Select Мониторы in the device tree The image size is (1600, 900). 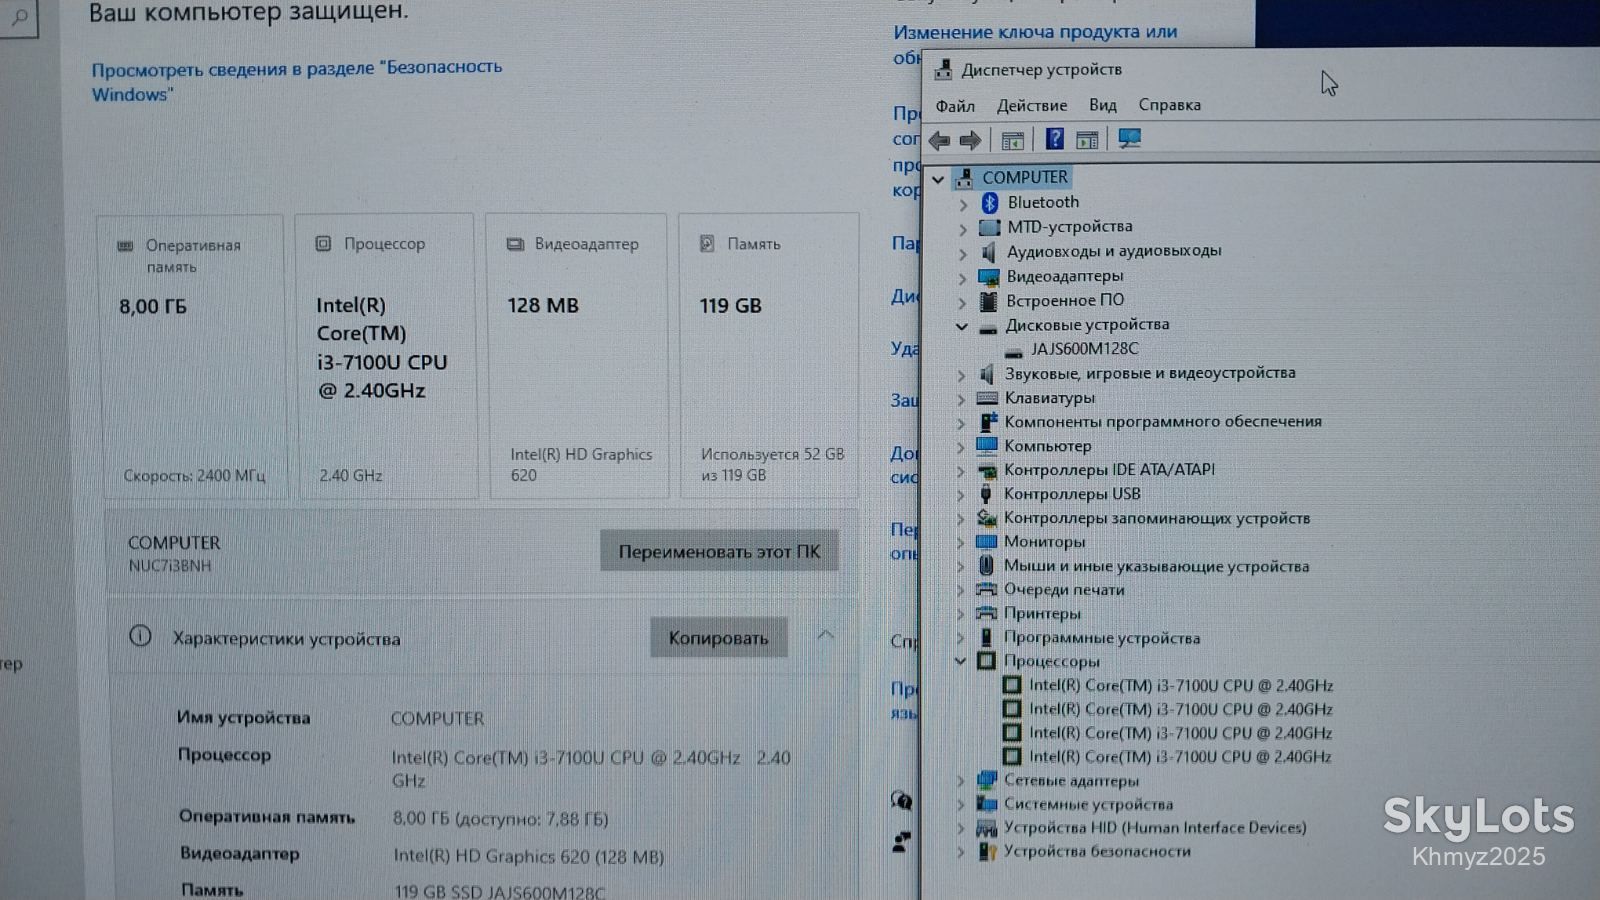[x=1044, y=542]
